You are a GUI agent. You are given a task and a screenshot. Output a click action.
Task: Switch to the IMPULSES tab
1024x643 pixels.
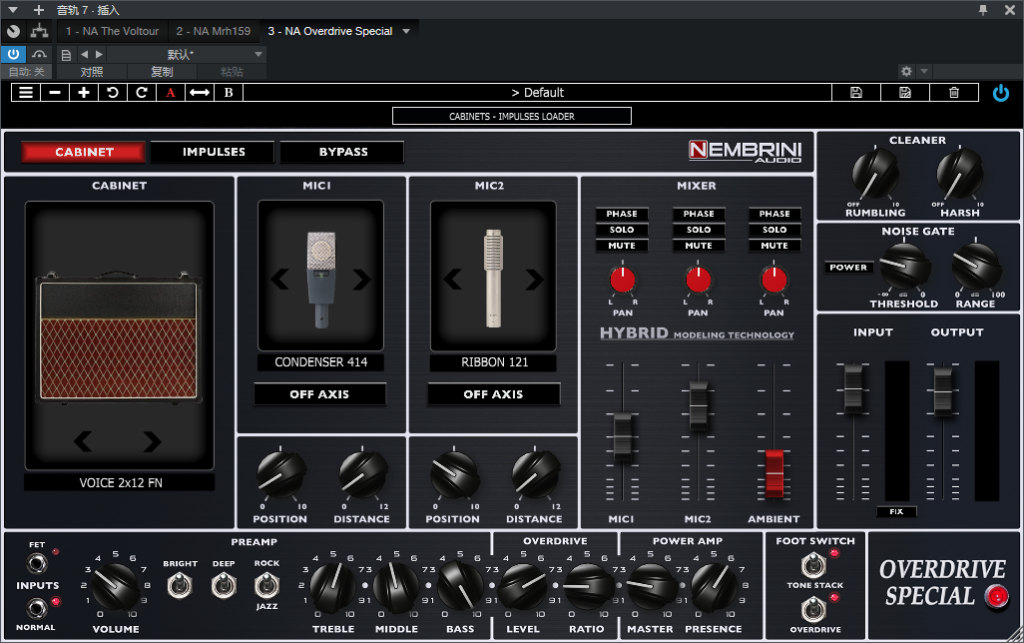[213, 152]
